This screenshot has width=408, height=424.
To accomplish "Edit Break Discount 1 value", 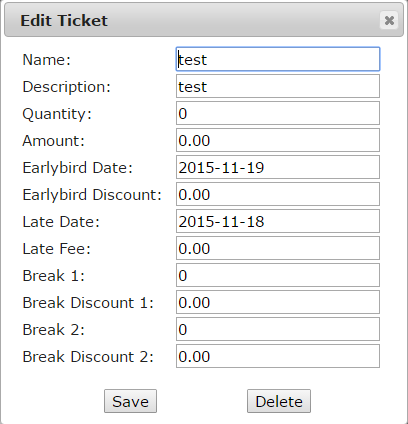I will click(x=278, y=302).
